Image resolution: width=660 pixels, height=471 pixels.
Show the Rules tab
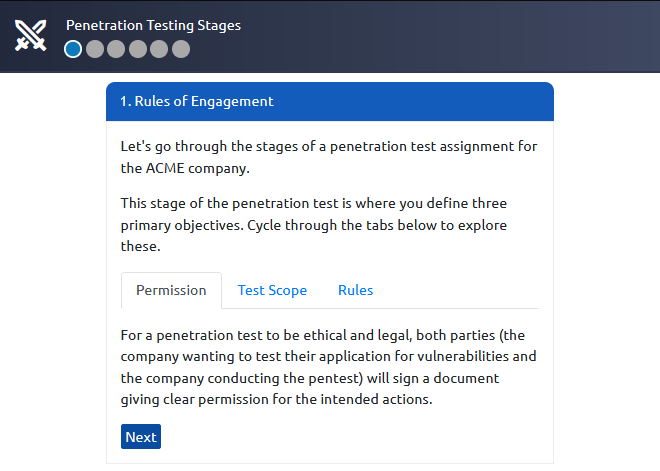click(x=356, y=290)
